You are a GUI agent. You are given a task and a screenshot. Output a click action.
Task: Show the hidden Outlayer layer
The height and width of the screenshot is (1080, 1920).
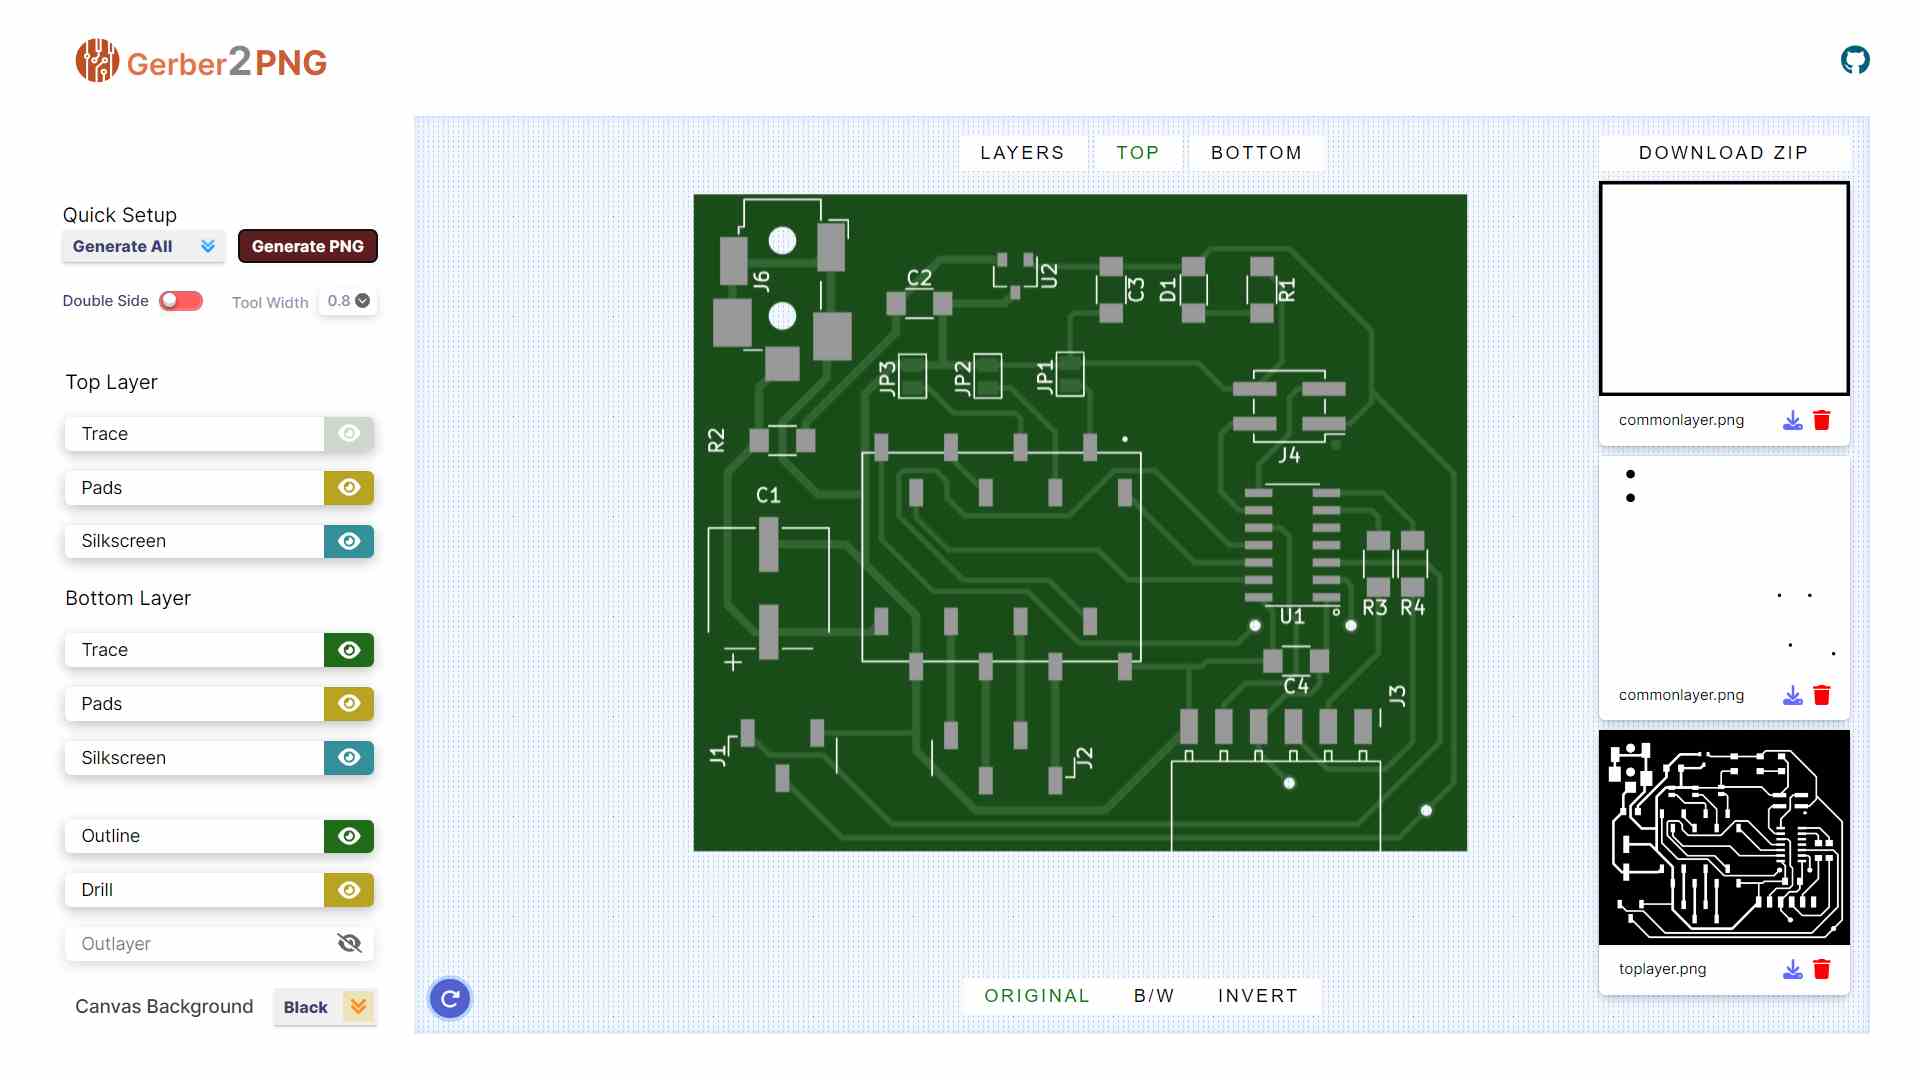[349, 944]
